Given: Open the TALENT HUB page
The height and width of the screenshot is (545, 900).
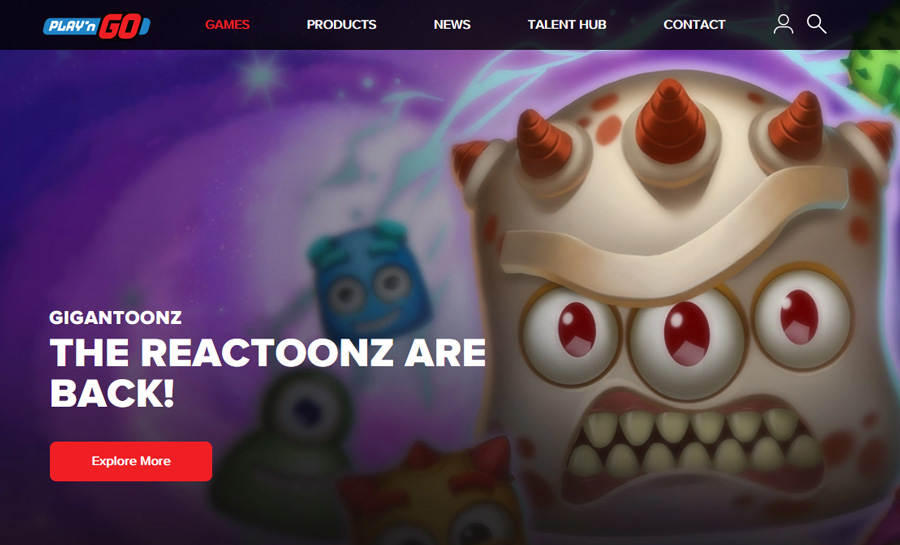Looking at the screenshot, I should click(567, 25).
